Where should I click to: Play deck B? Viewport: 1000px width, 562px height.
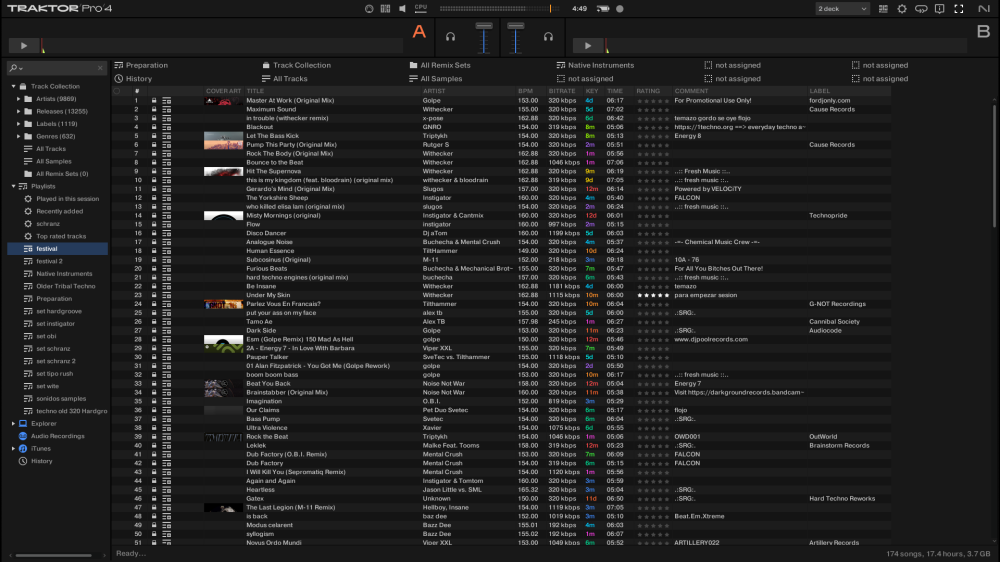(x=587, y=46)
